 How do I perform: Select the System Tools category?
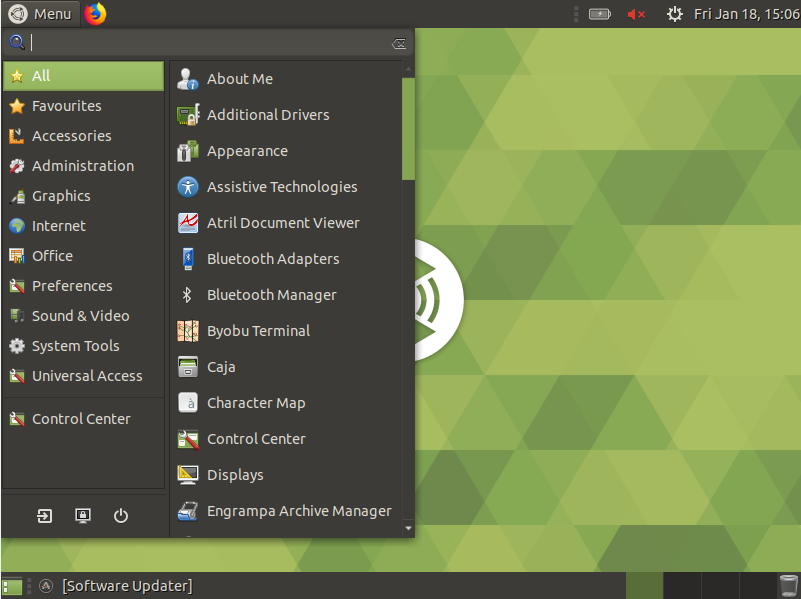(x=75, y=345)
